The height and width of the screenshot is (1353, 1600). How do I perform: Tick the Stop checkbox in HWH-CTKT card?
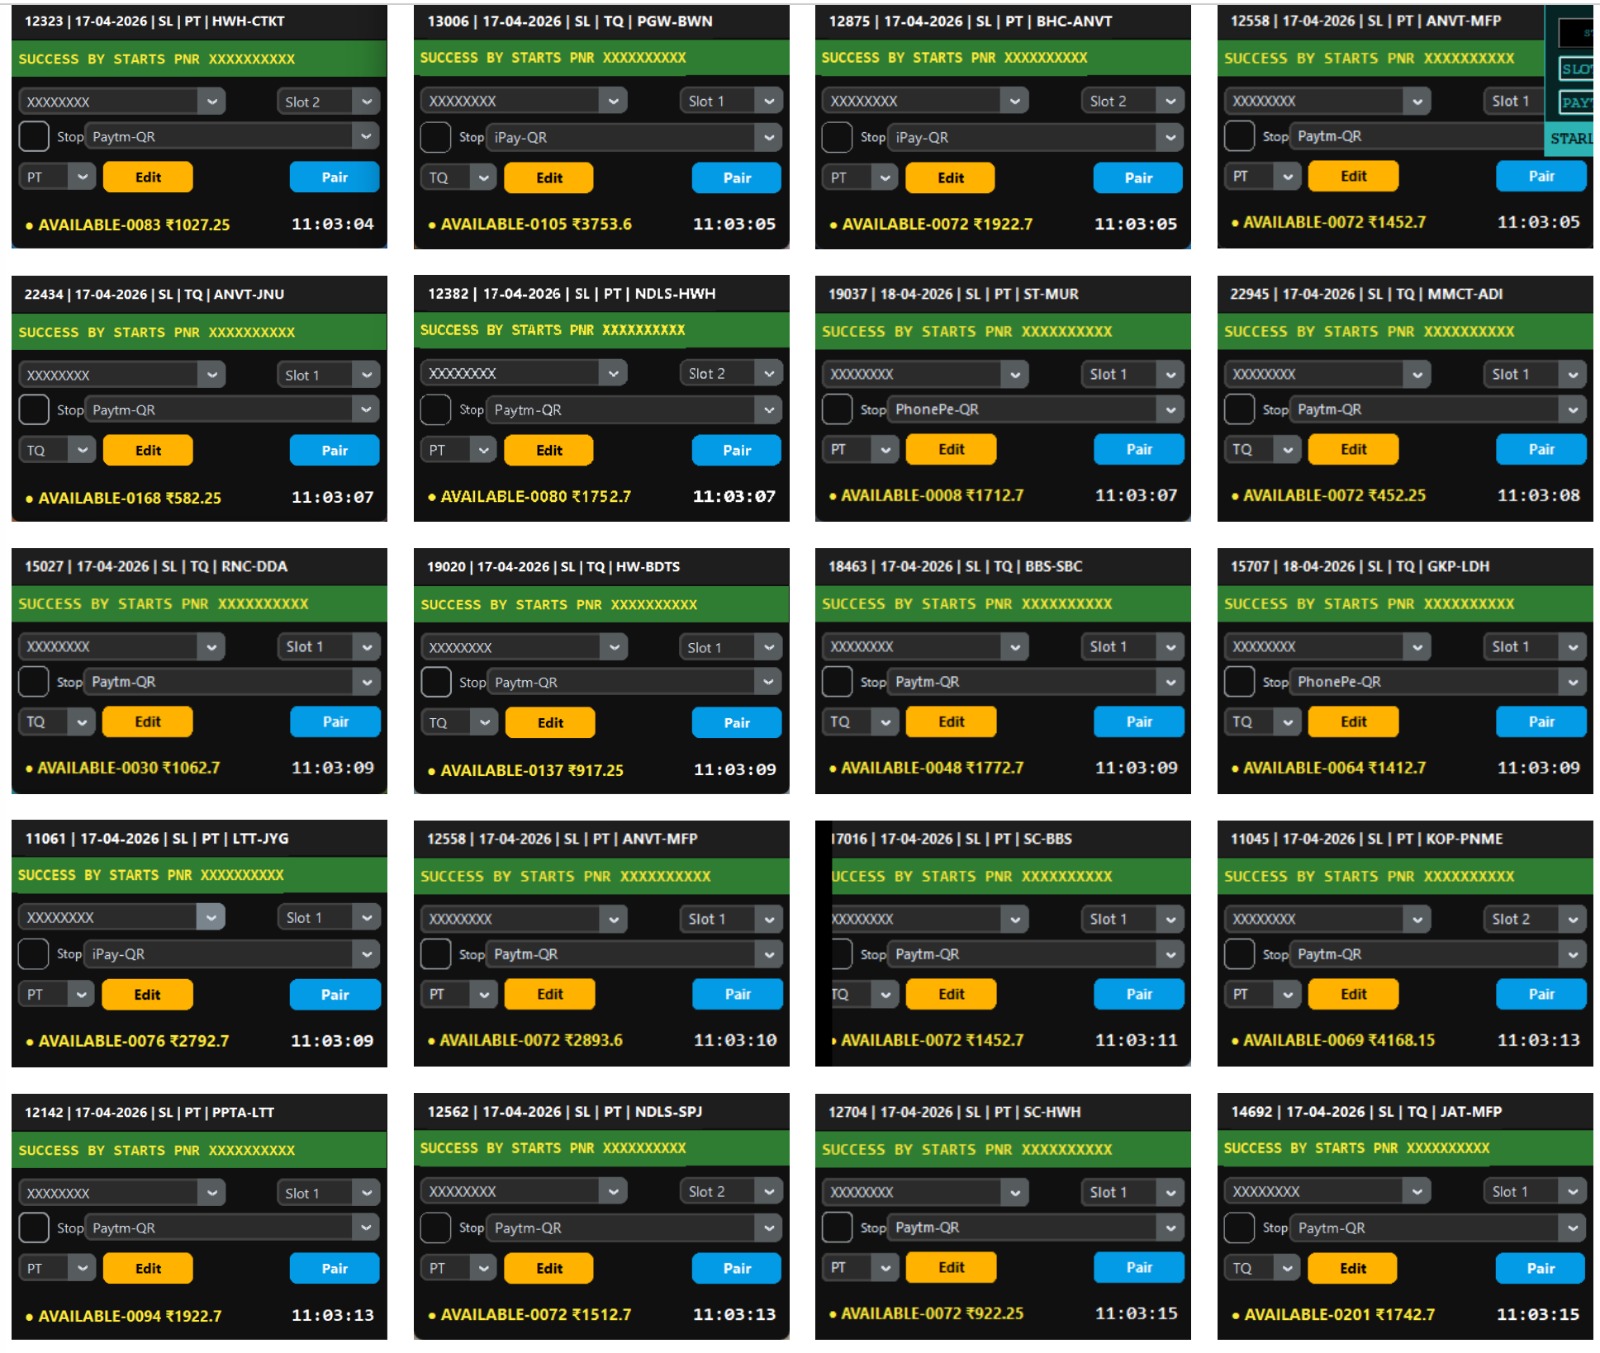(x=34, y=136)
